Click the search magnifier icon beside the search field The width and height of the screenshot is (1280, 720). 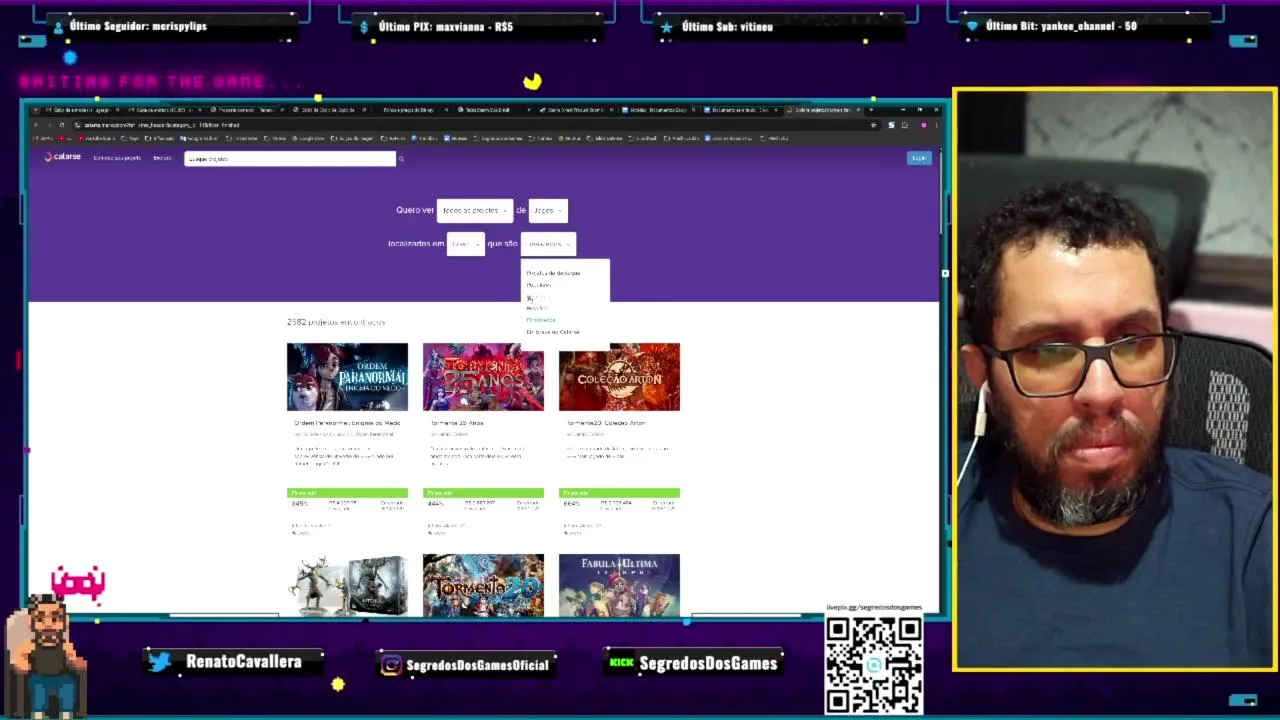[x=401, y=159]
